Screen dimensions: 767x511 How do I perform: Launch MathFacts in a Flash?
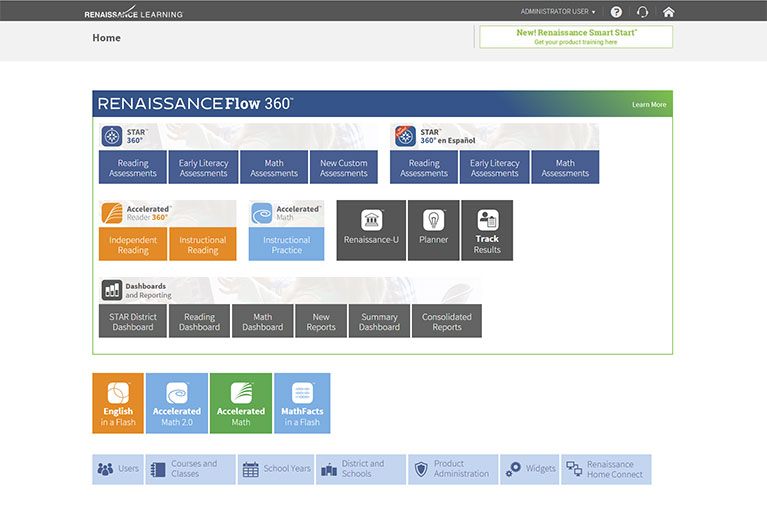click(302, 403)
